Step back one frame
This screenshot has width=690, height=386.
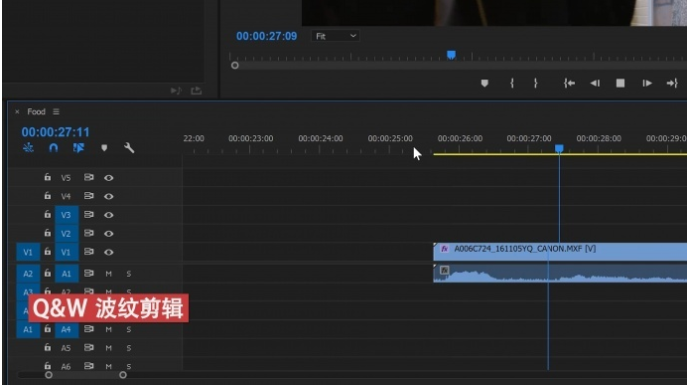click(595, 83)
